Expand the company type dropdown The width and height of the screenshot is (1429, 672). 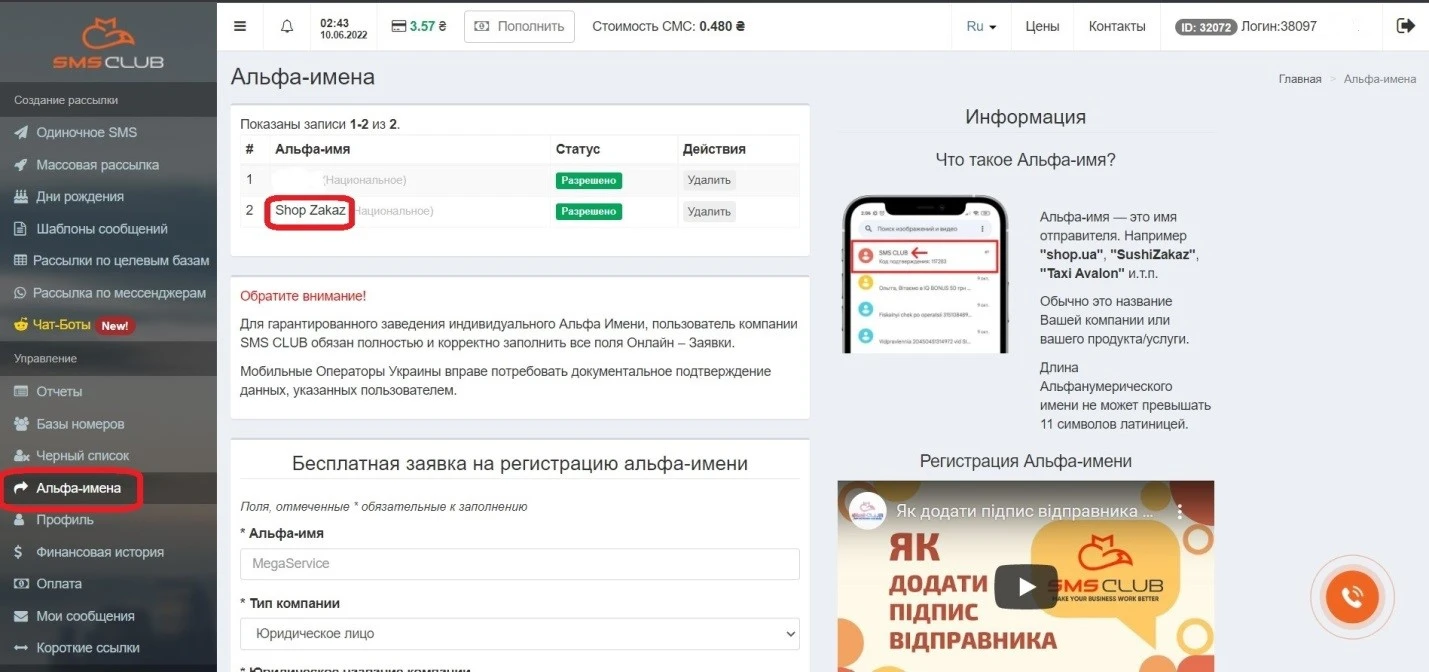point(519,633)
